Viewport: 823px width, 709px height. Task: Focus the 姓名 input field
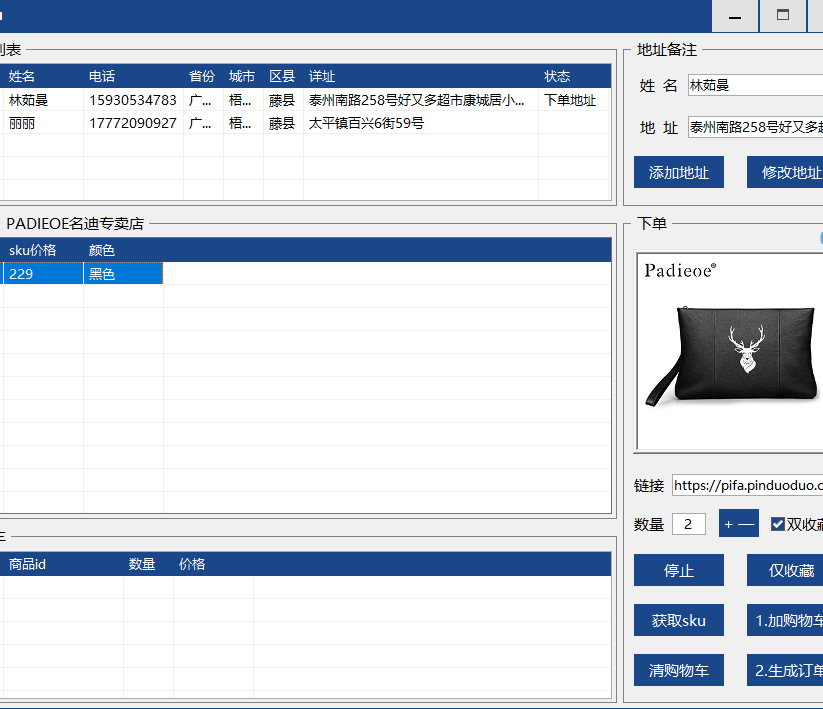[755, 86]
